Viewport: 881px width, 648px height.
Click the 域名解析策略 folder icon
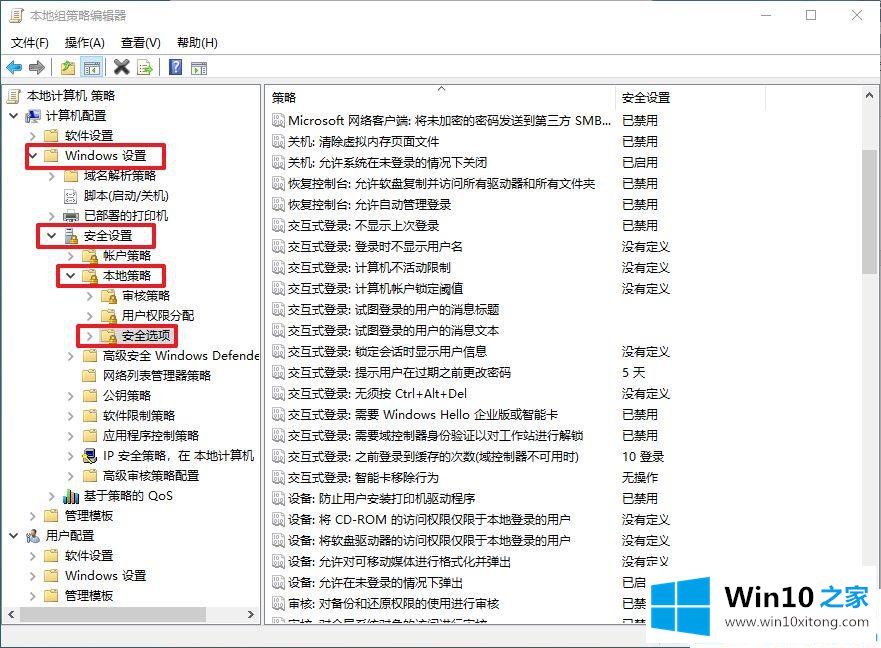[71, 176]
